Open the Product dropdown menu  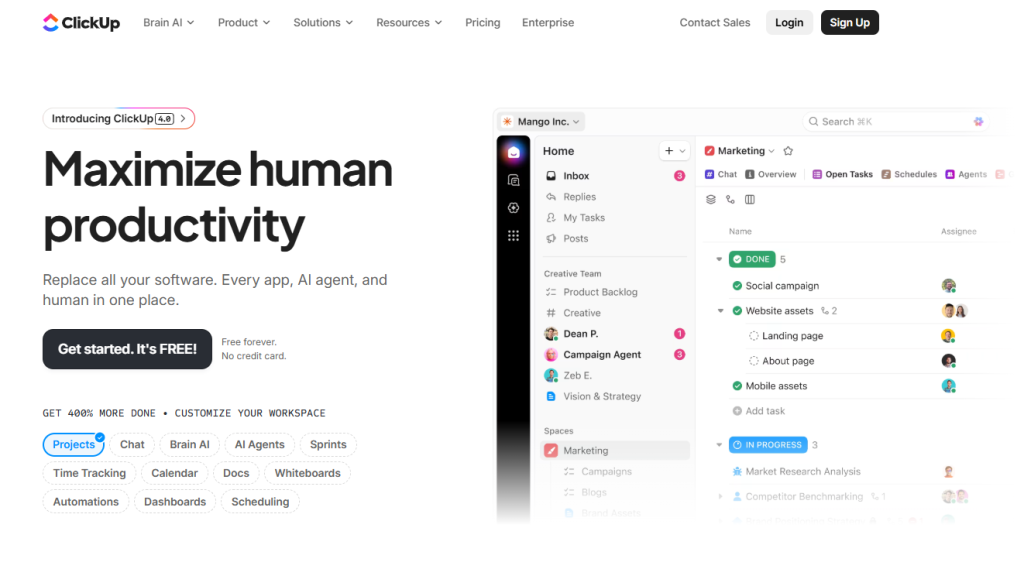click(244, 22)
